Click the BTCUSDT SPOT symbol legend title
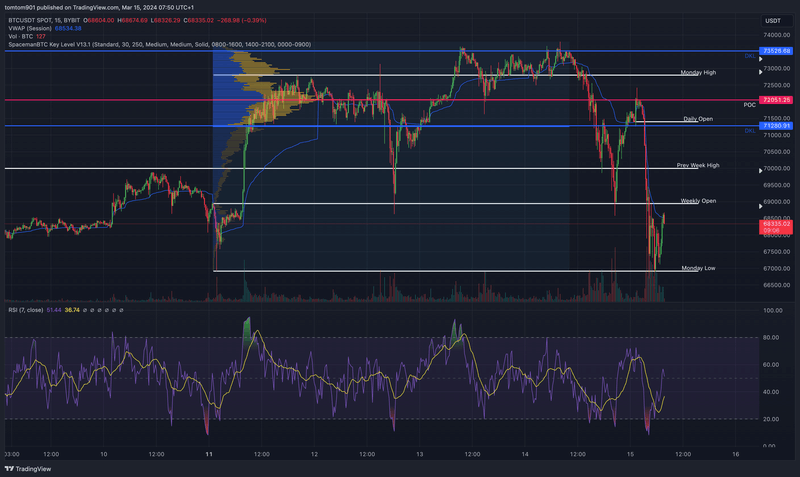Viewport: 800px width, 477px height. pos(44,20)
